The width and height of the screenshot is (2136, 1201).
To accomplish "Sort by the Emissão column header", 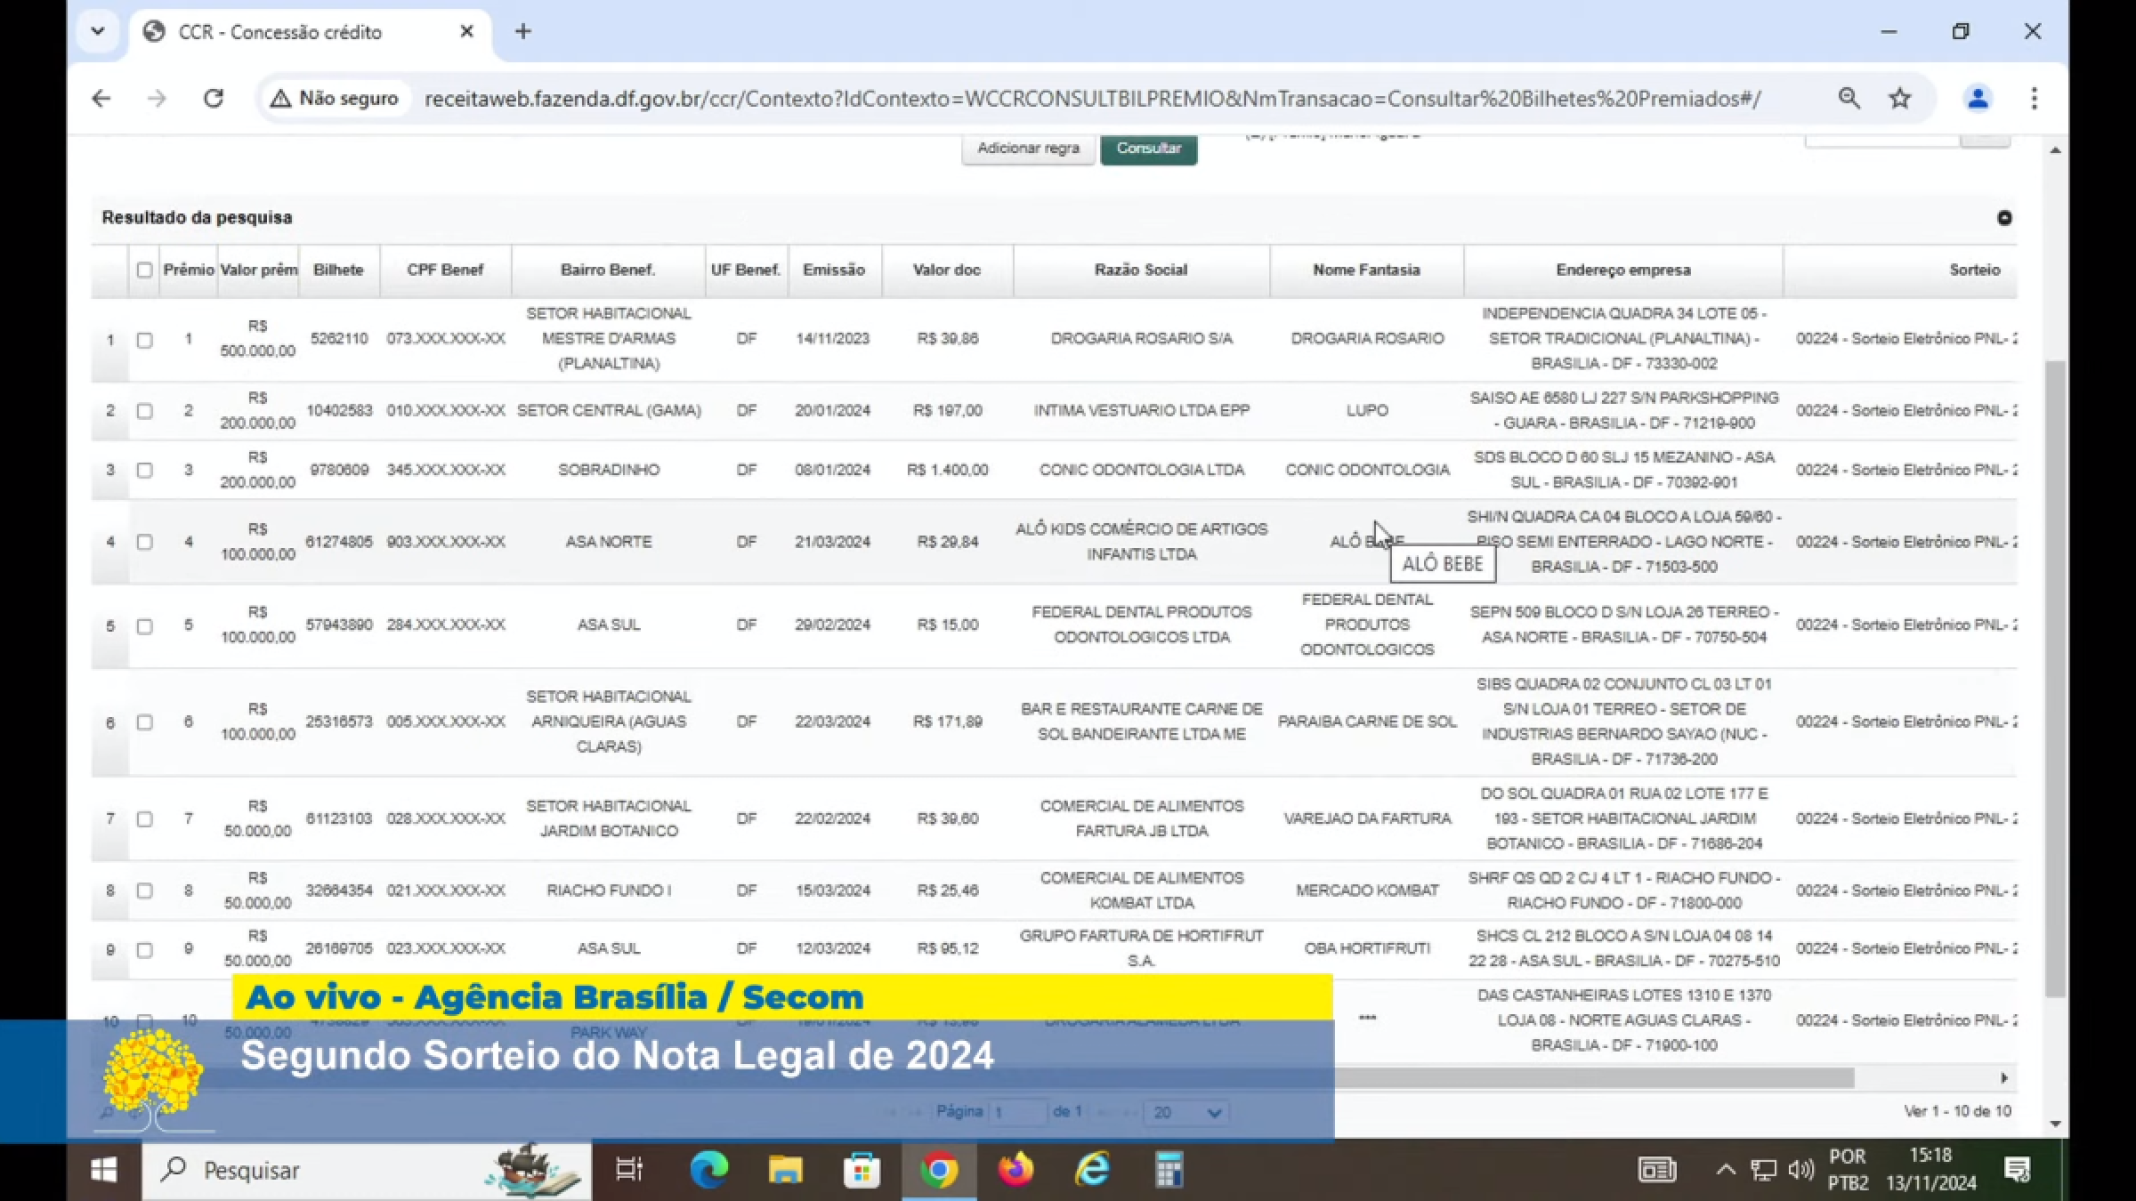I will click(834, 270).
